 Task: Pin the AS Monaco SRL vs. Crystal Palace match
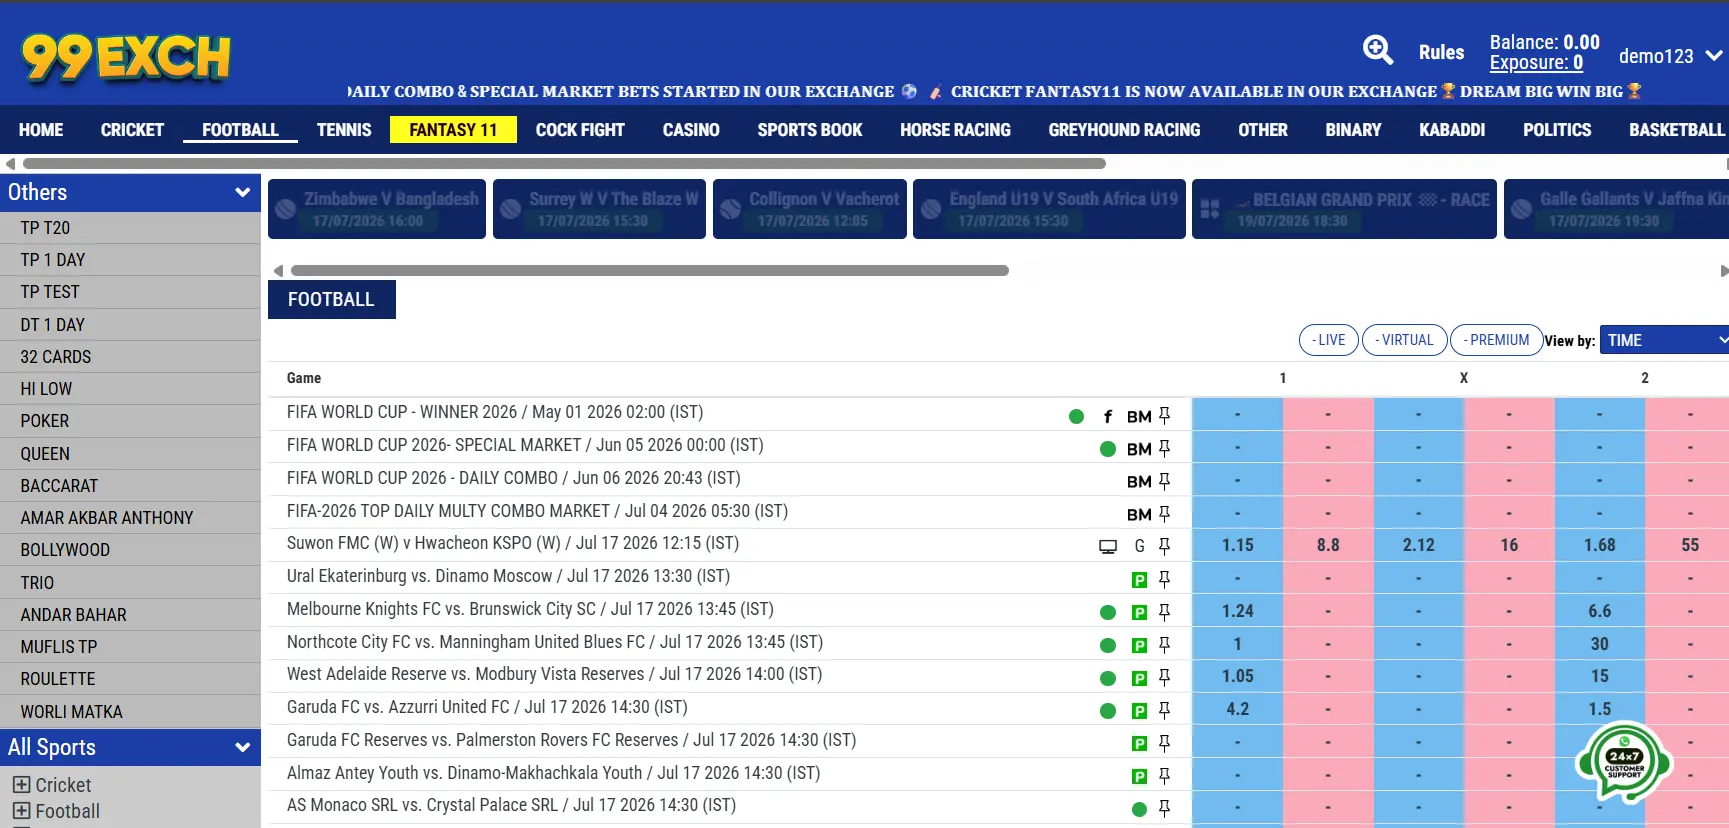pyautogui.click(x=1164, y=808)
